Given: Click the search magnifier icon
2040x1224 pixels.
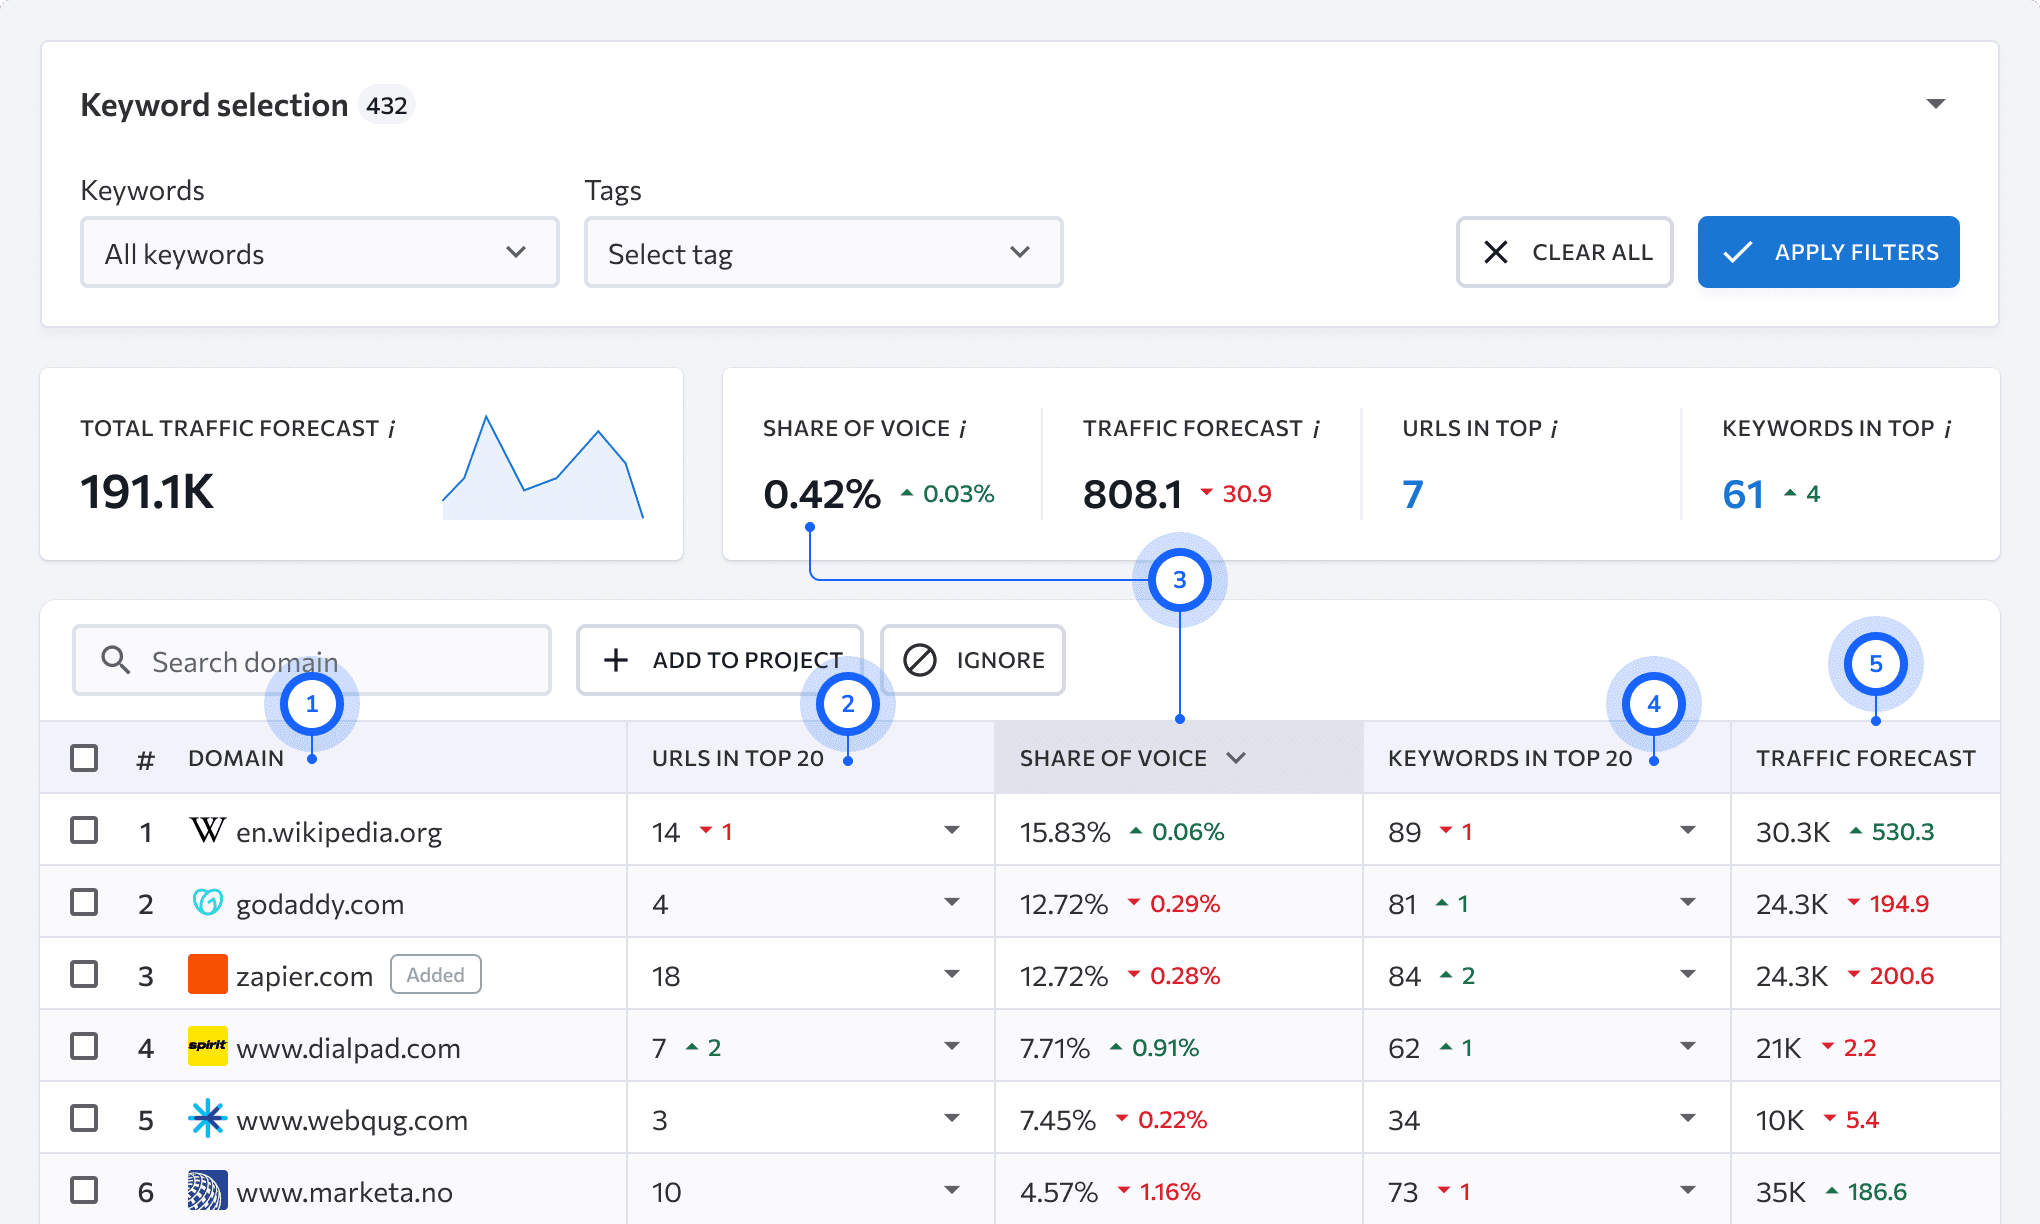Looking at the screenshot, I should [x=116, y=660].
